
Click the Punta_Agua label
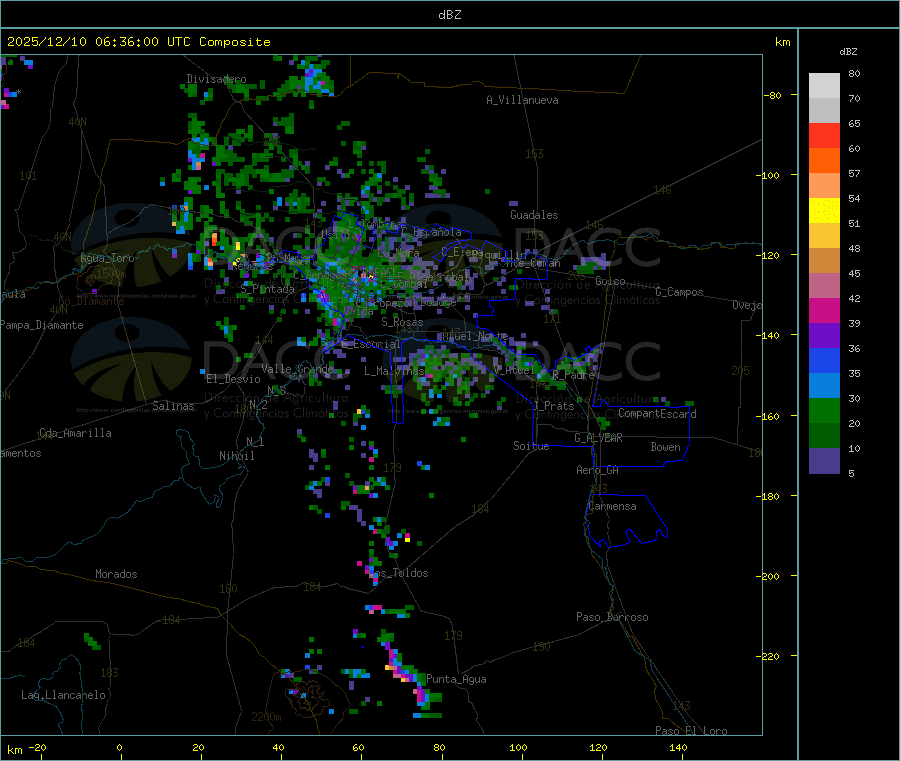click(456, 679)
